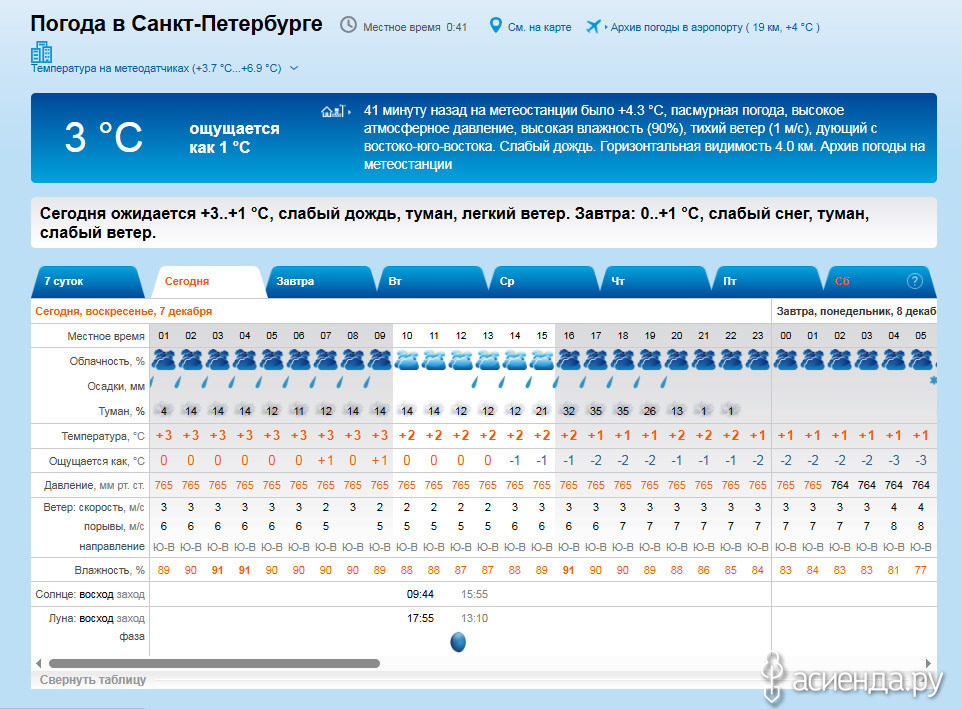The height and width of the screenshot is (709, 962).
Task: Open the question mark help icon
Action: pos(914,281)
